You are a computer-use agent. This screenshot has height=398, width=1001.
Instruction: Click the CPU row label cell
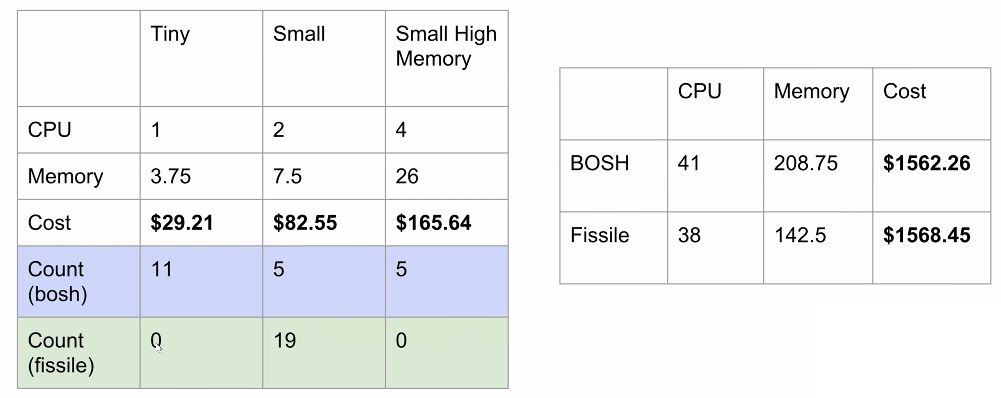[79, 130]
